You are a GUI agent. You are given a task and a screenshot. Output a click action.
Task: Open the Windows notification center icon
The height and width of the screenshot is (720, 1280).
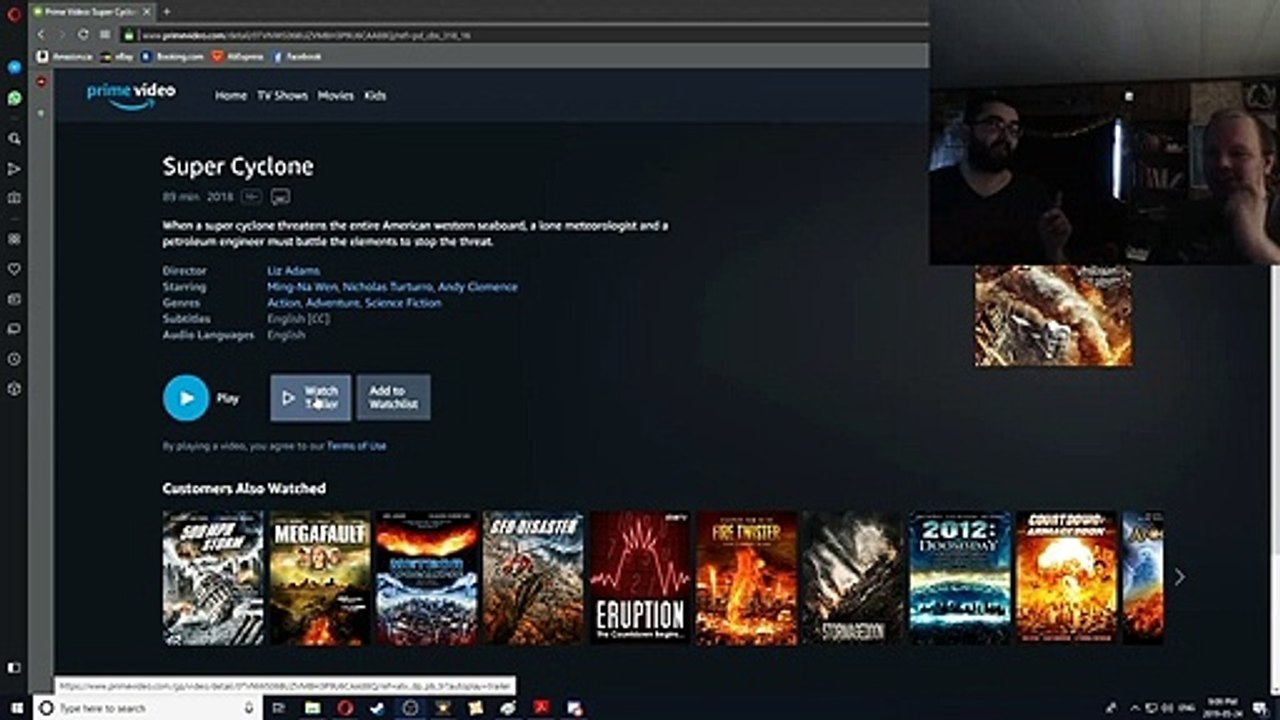(x=1262, y=708)
